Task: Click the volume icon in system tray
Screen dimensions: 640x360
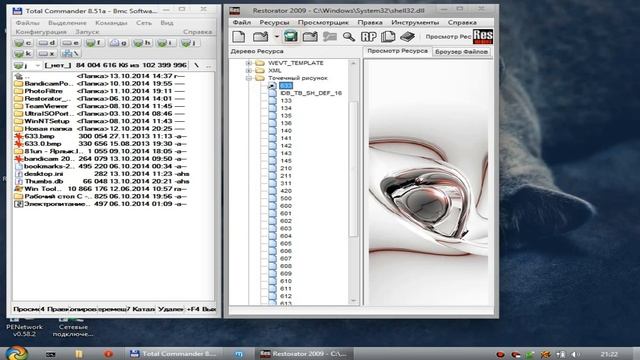Action: click(575, 355)
